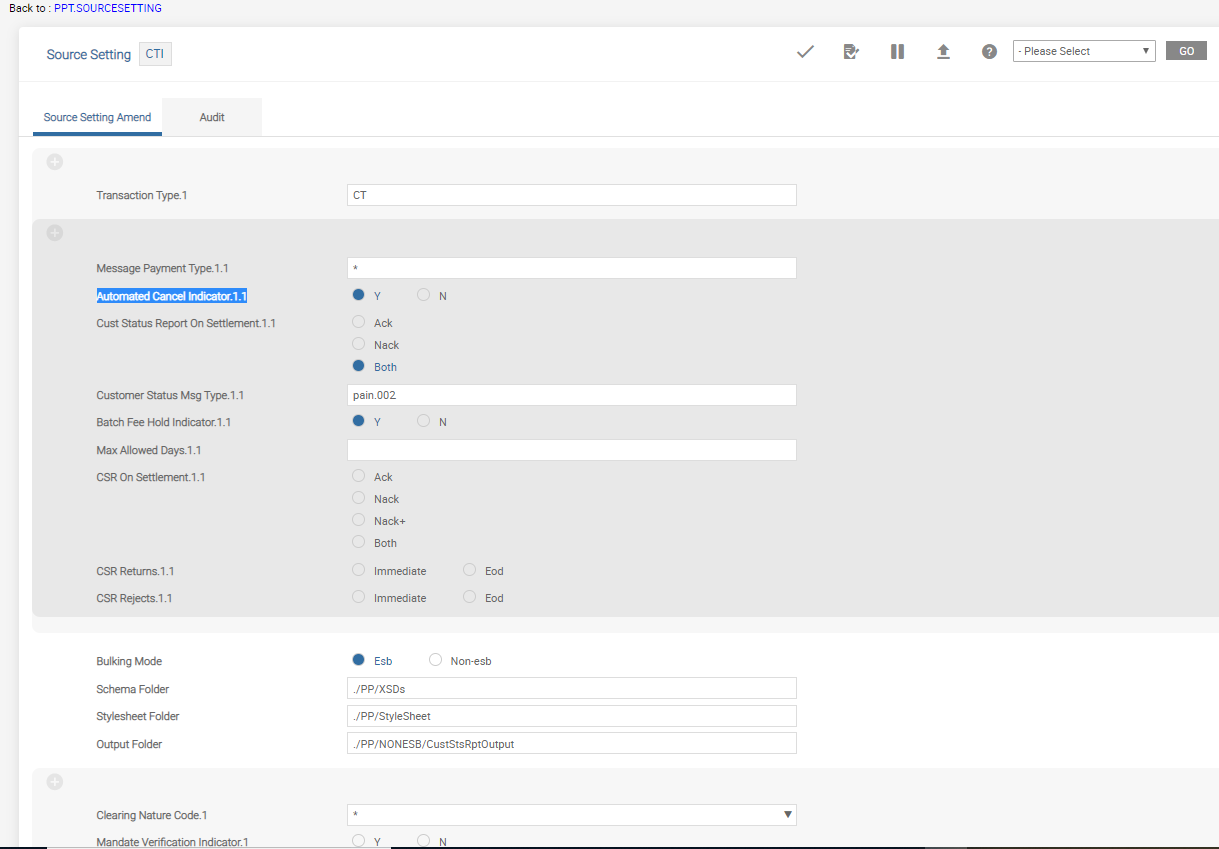Click the upward arrow toolbar icon
This screenshot has height=849, width=1219.
pyautogui.click(x=943, y=52)
